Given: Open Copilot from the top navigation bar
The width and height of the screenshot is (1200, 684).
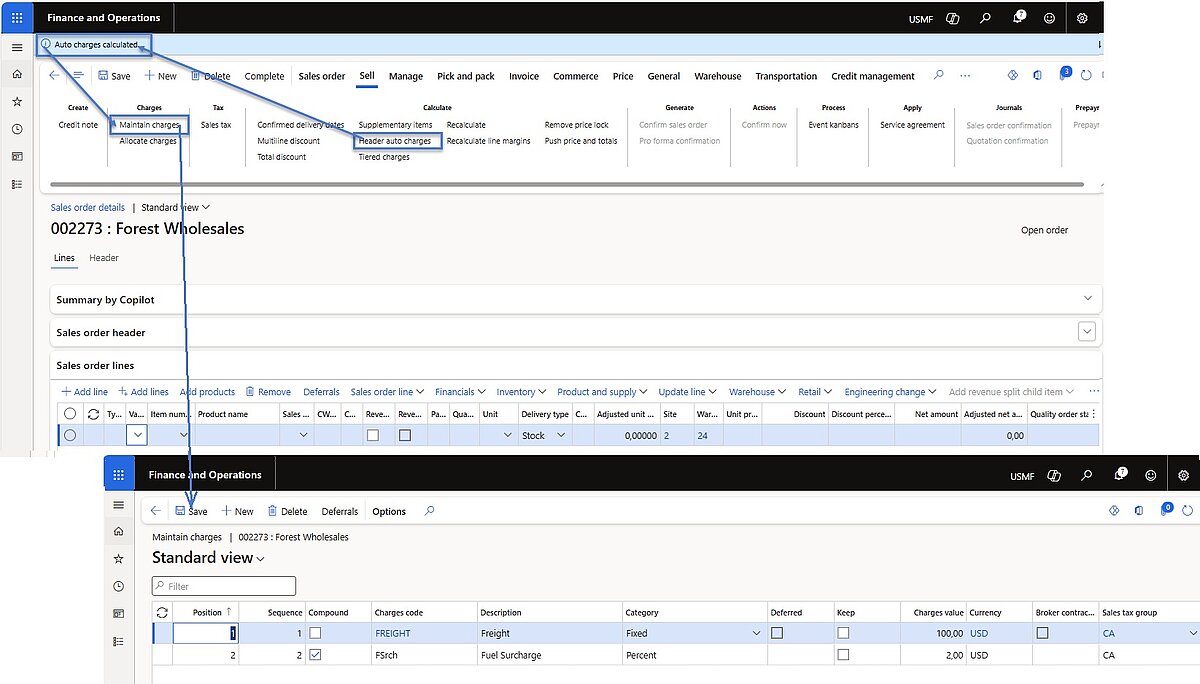Looking at the screenshot, I should click(x=952, y=18).
